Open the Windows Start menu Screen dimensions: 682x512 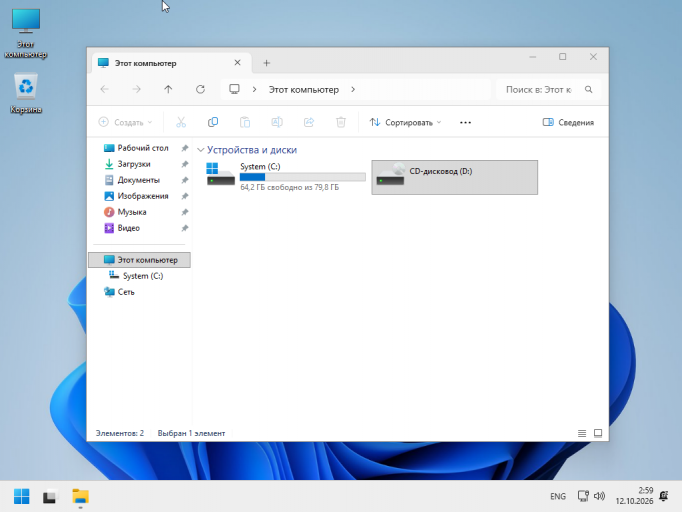click(21, 496)
